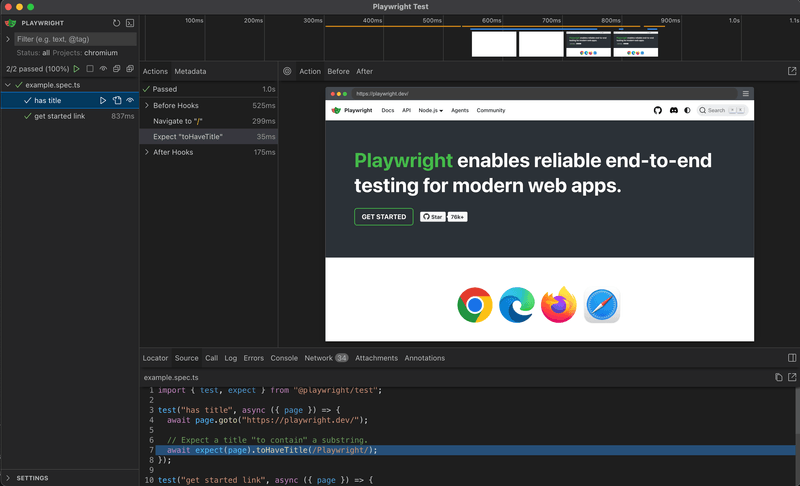
Task: Click the GitHub icon in snapshot navbar
Action: [658, 110]
